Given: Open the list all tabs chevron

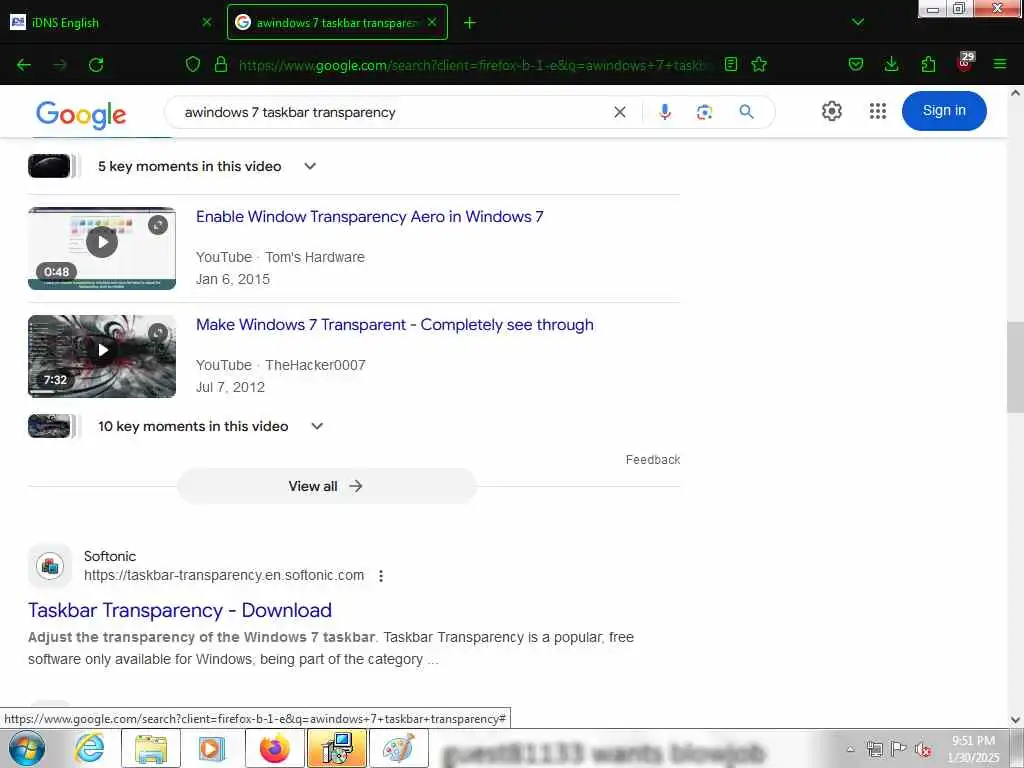Looking at the screenshot, I should coord(858,22).
